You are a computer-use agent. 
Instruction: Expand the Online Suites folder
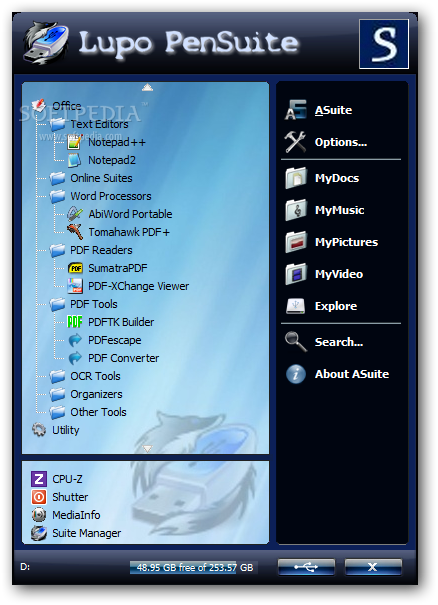[x=57, y=178]
